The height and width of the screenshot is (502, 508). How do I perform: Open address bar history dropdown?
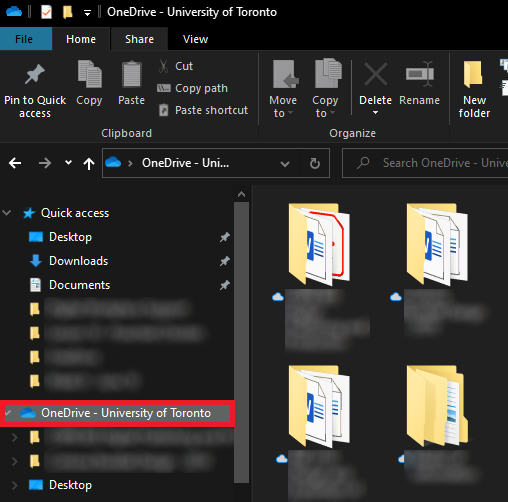[285, 164]
